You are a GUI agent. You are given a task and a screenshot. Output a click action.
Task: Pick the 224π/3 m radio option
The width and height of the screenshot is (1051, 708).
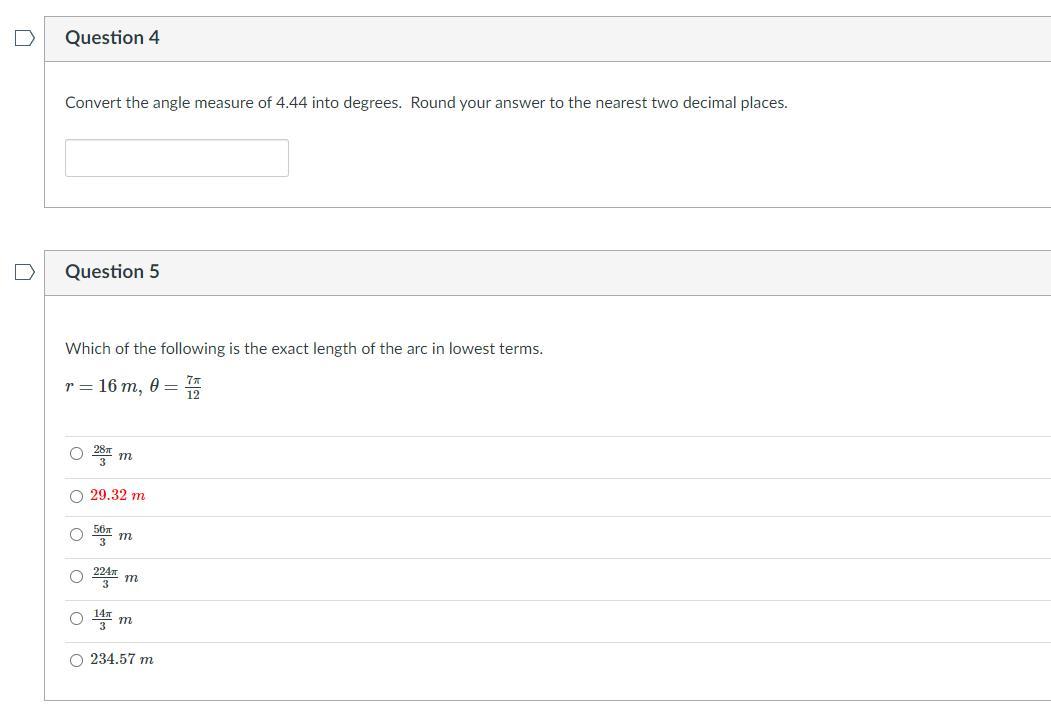(77, 577)
